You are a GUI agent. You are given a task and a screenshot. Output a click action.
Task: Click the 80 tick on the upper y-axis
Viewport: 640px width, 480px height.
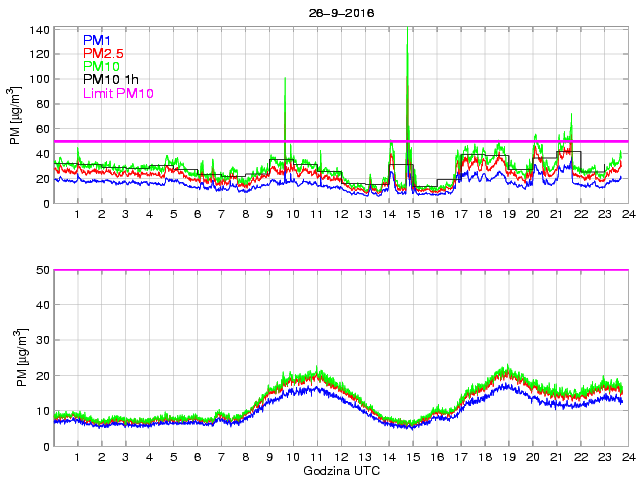coord(42,104)
